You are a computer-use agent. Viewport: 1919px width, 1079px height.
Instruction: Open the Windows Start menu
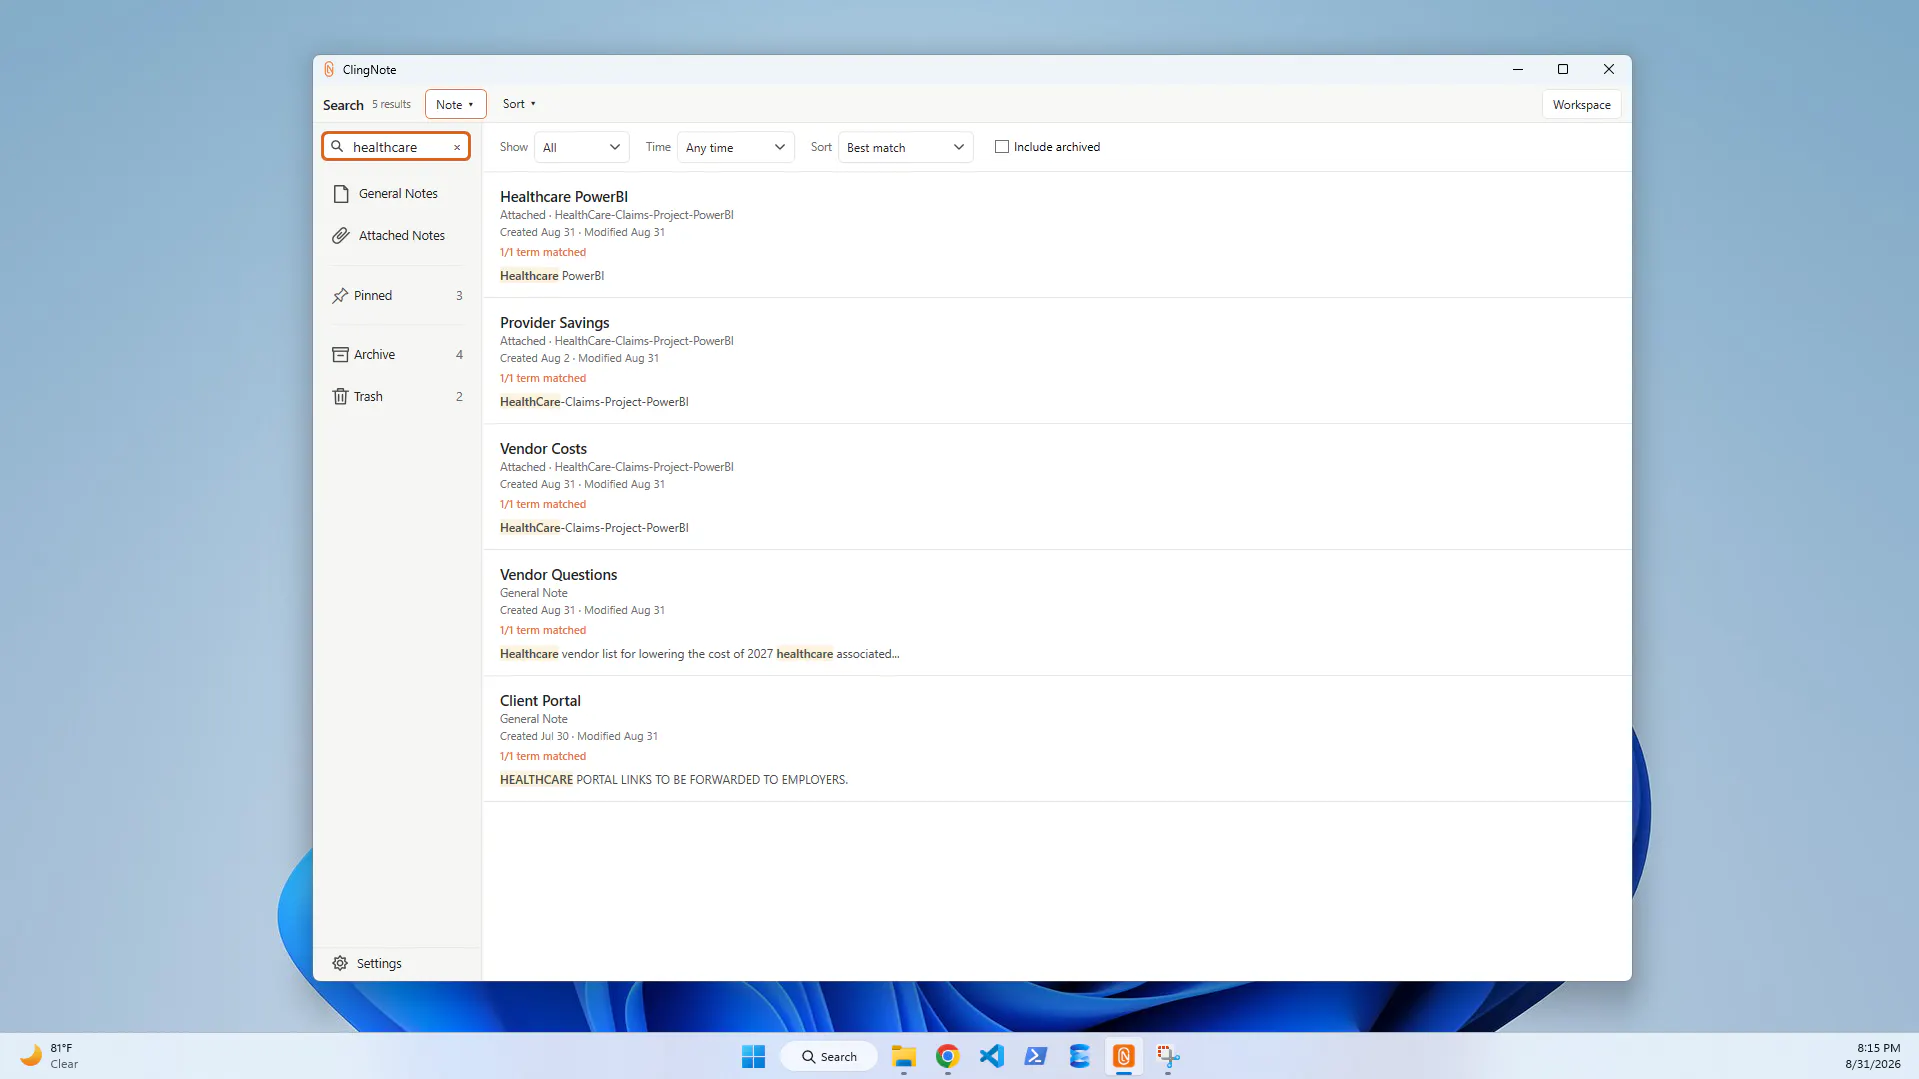753,1057
